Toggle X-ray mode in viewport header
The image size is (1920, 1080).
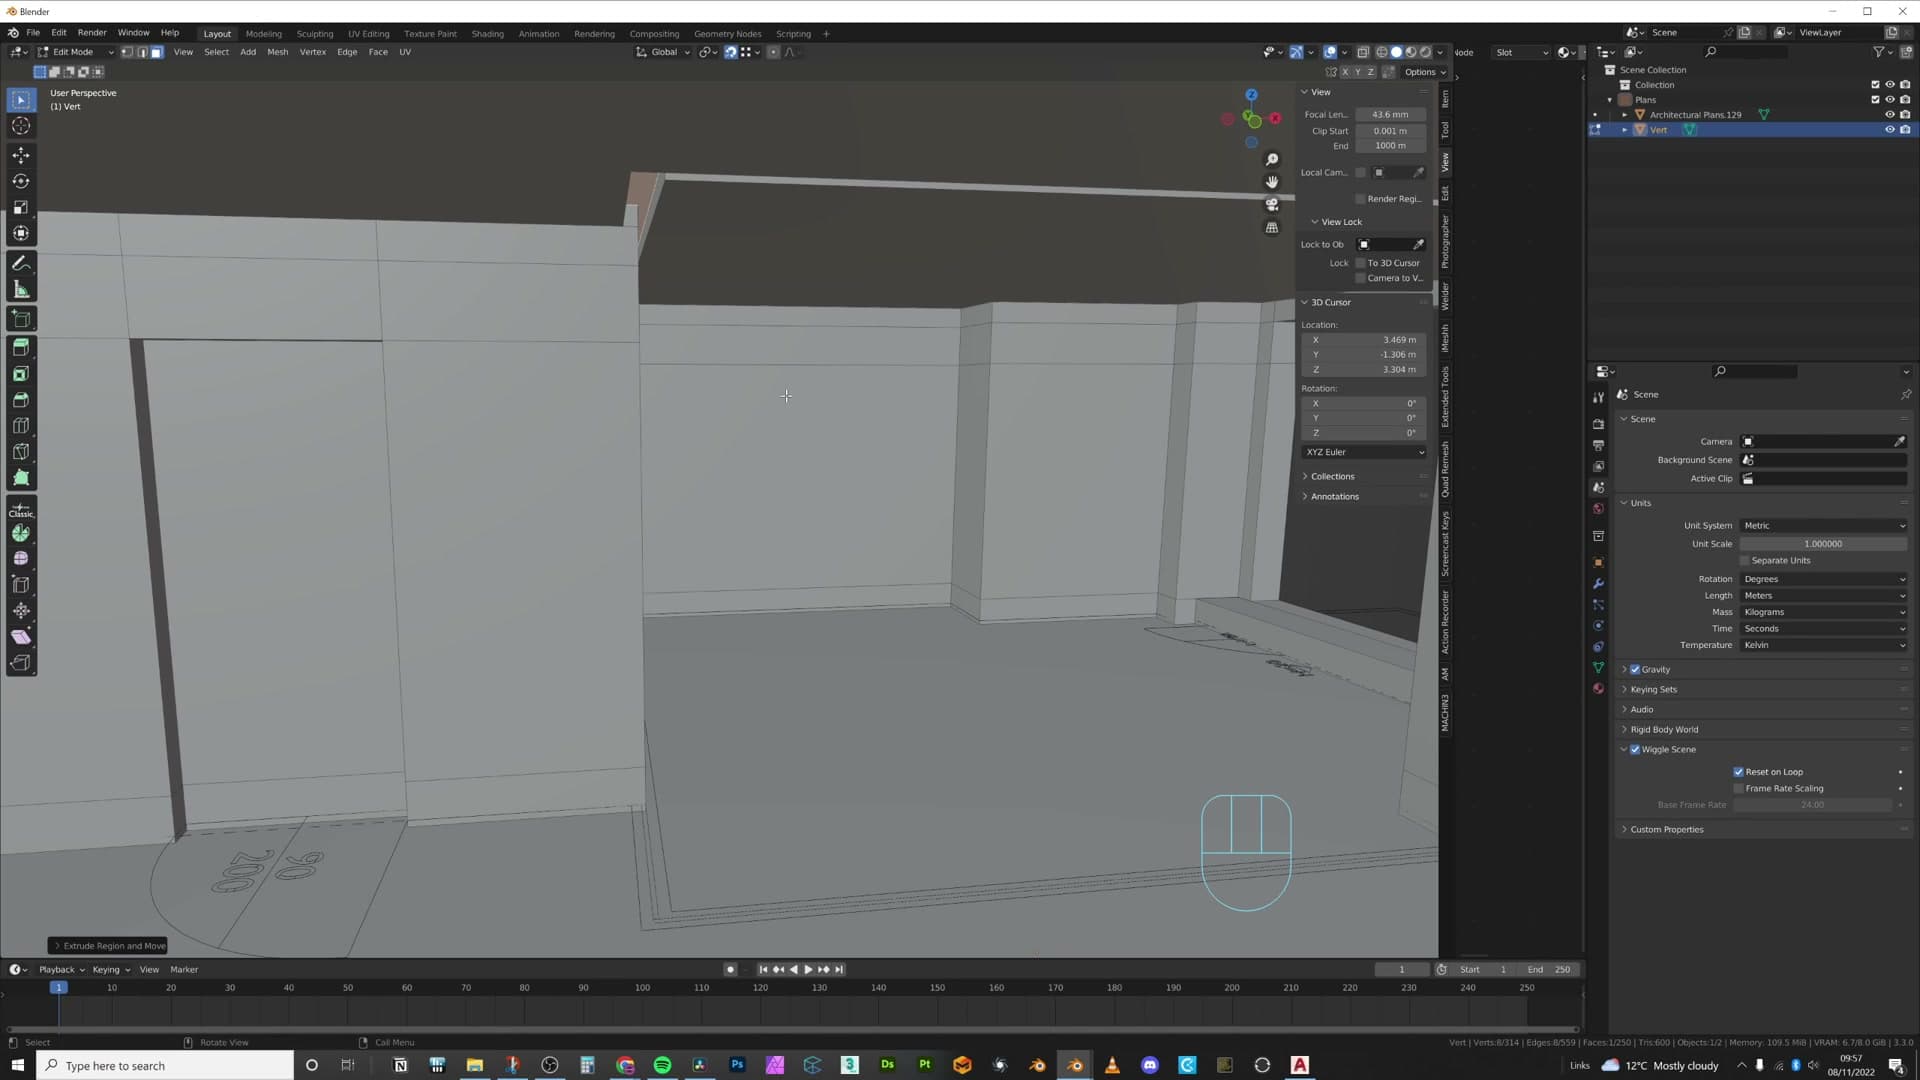pos(1363,52)
